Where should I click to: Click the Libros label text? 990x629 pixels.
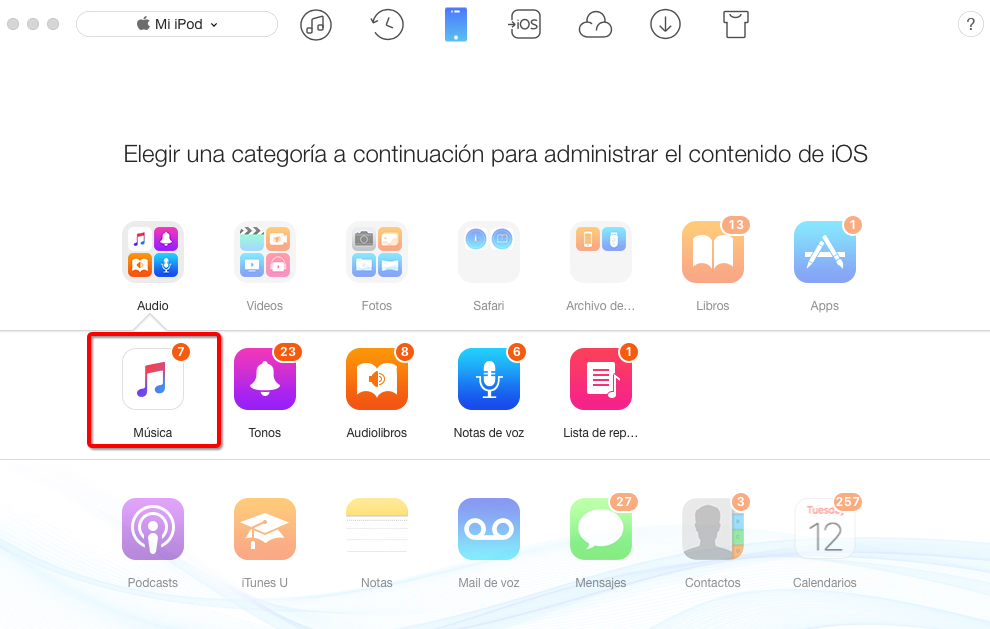(713, 306)
